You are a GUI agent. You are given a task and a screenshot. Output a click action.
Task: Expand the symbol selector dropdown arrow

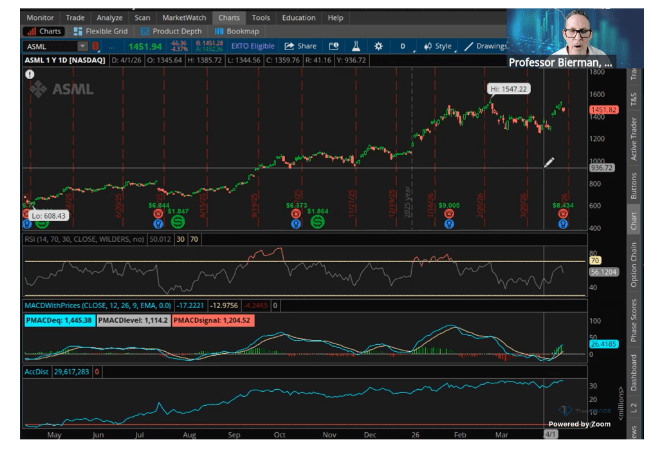click(82, 46)
